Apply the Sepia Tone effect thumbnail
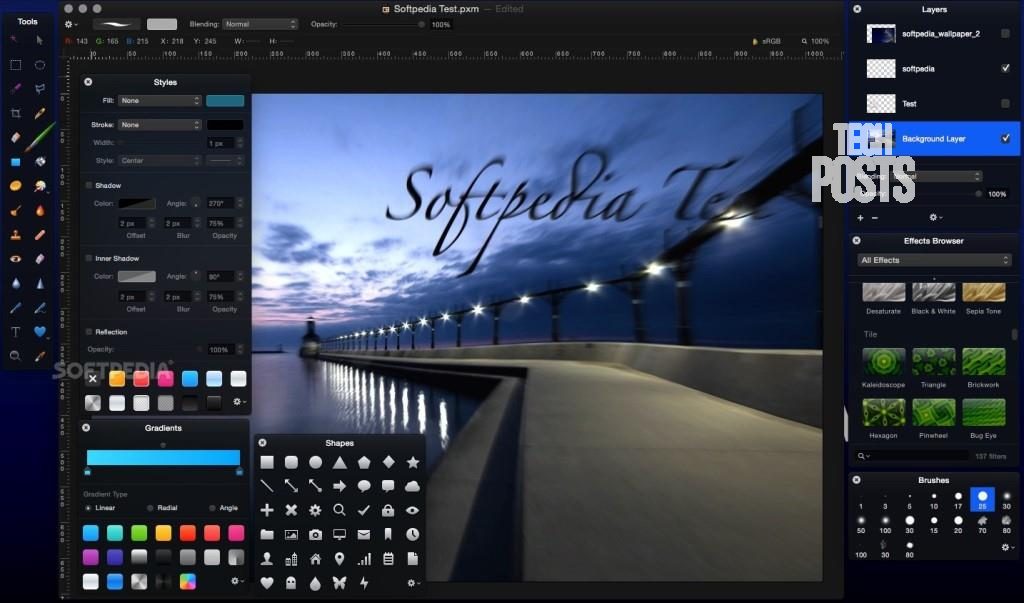The image size is (1024, 603). click(984, 292)
